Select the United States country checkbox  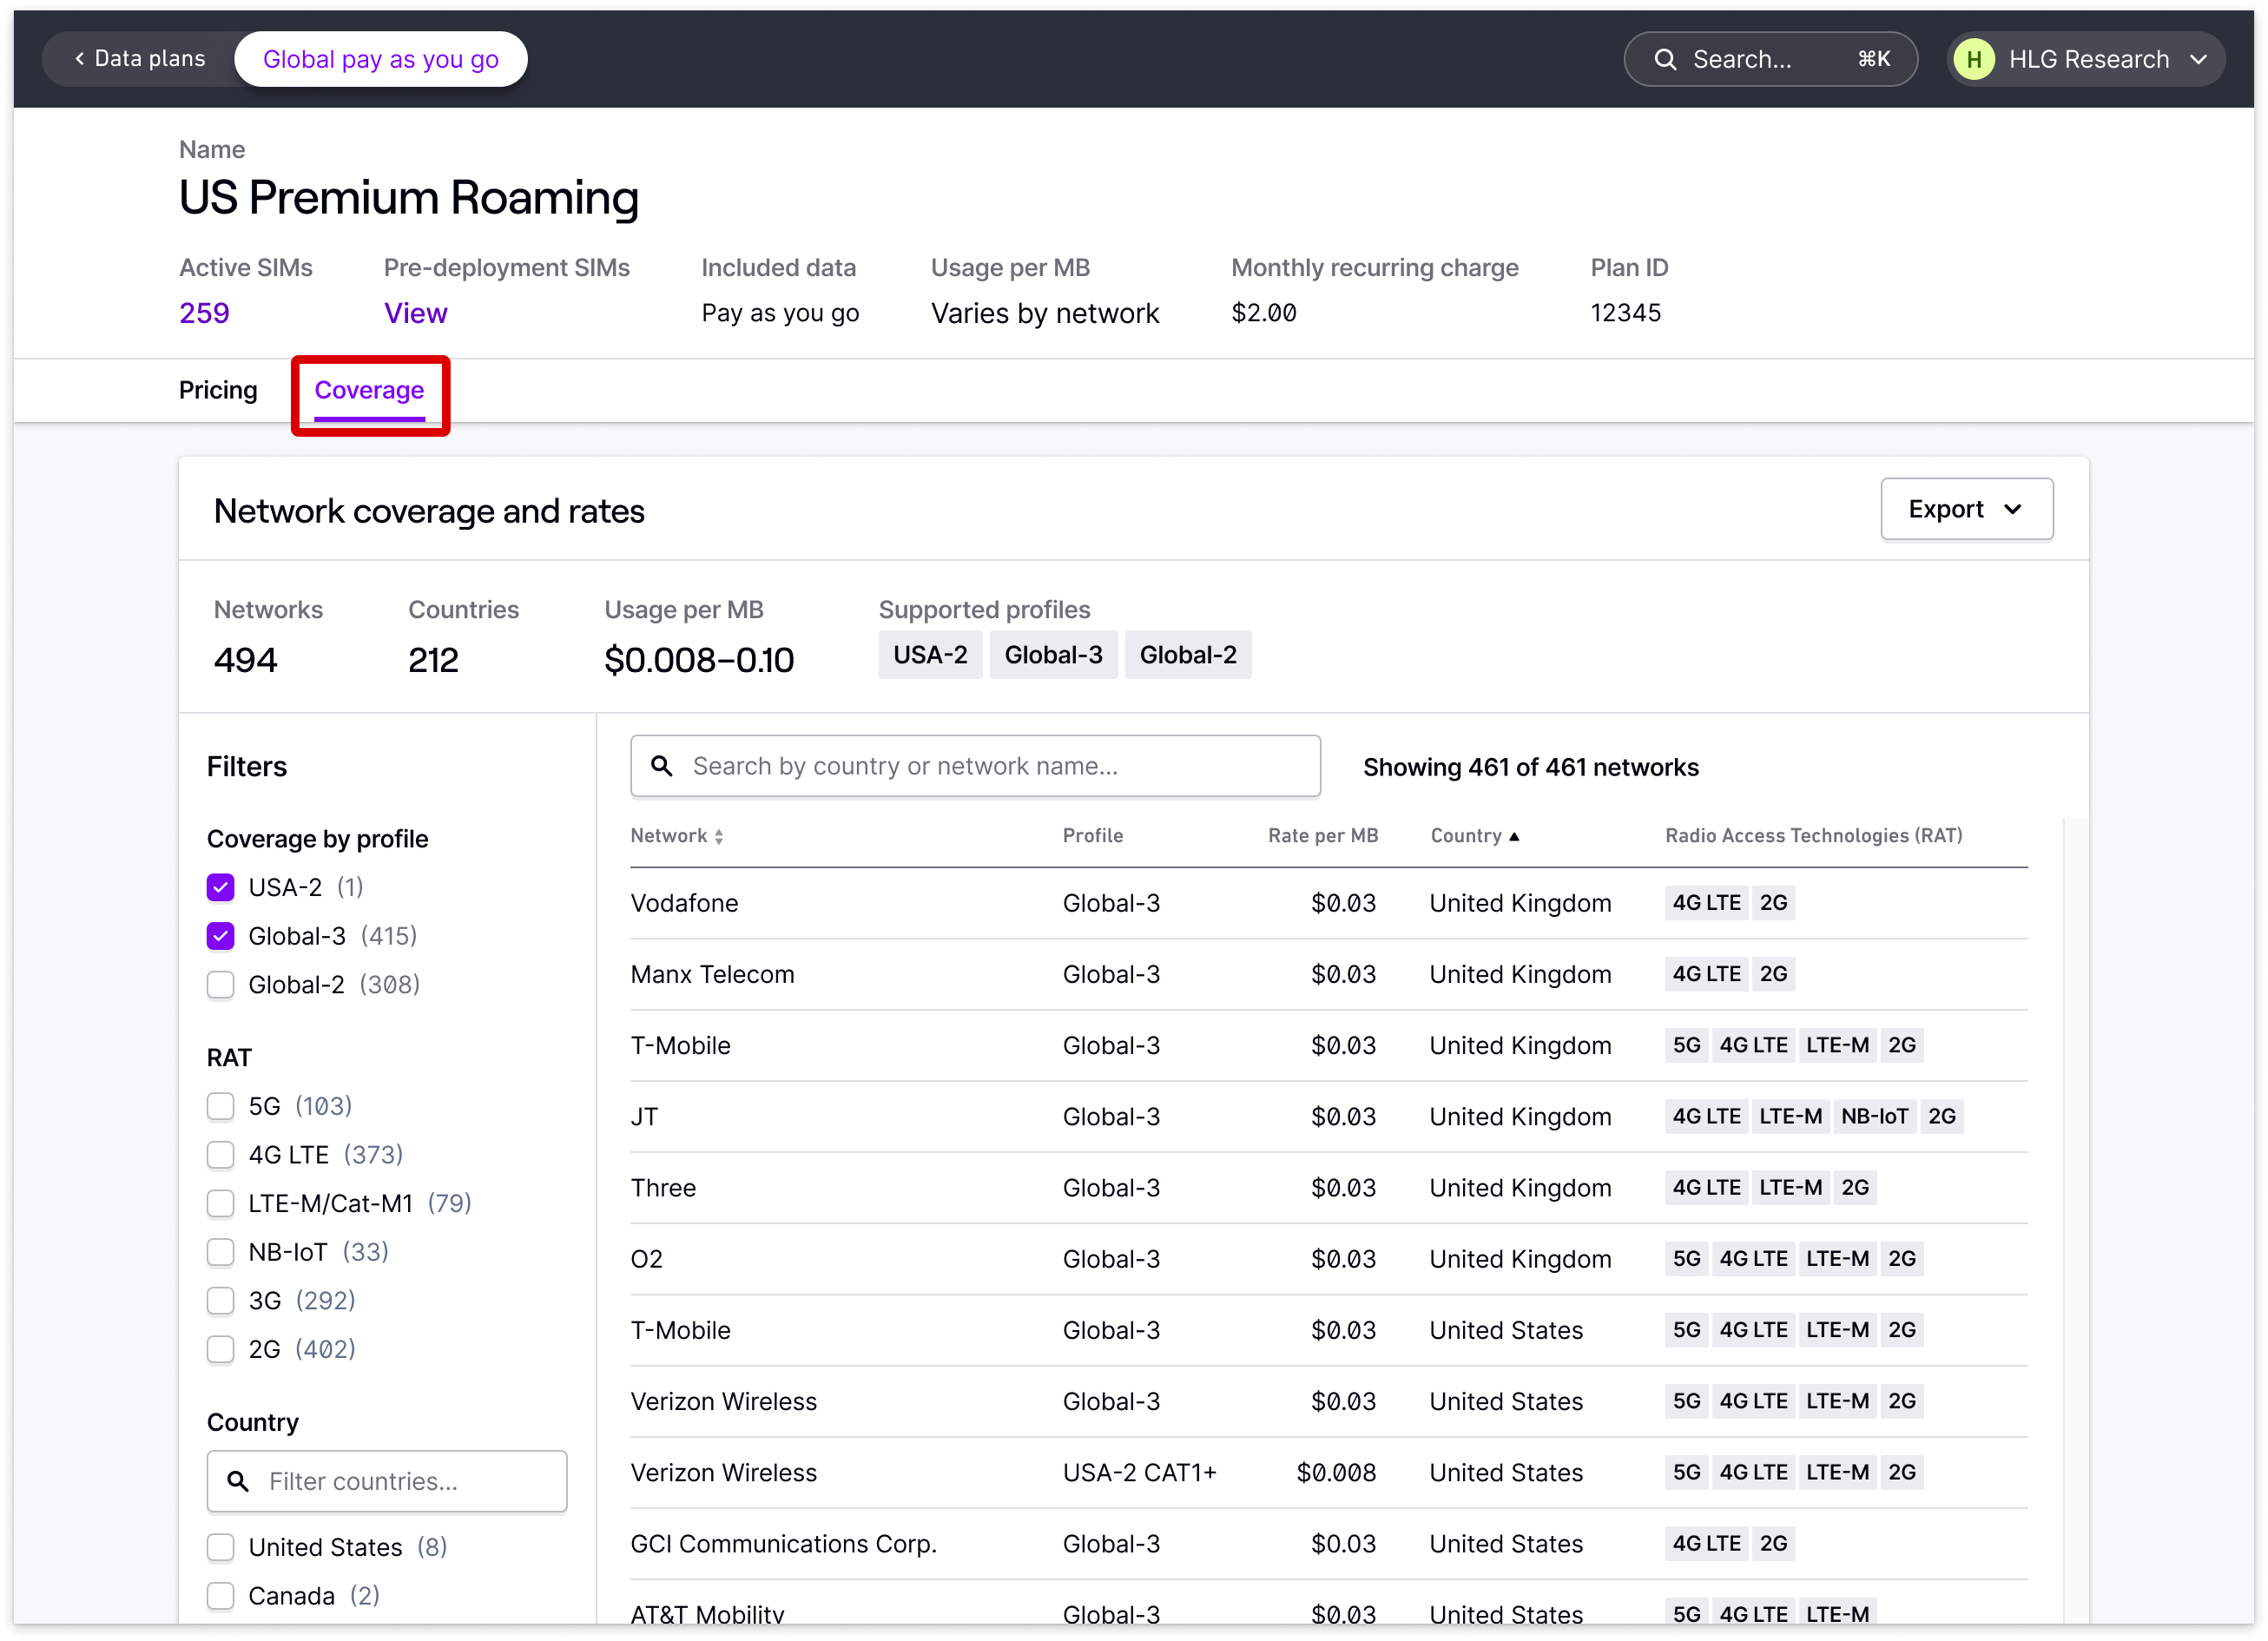[x=221, y=1547]
